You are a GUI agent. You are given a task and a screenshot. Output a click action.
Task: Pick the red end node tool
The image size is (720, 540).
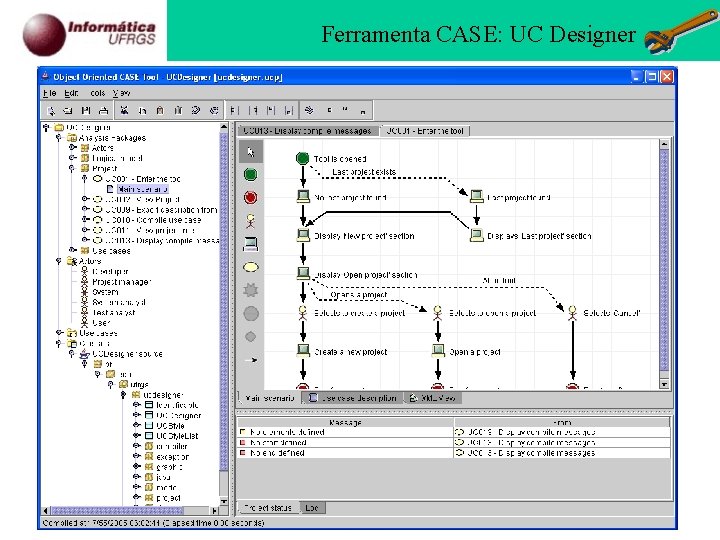coord(251,198)
